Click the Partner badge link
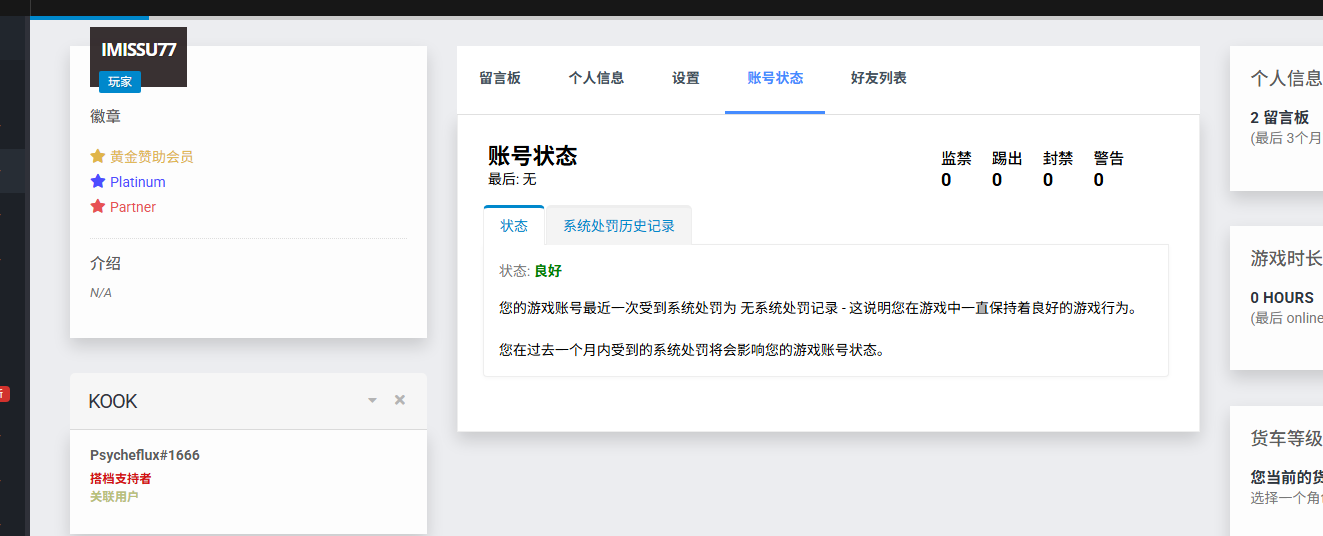 click(x=133, y=207)
